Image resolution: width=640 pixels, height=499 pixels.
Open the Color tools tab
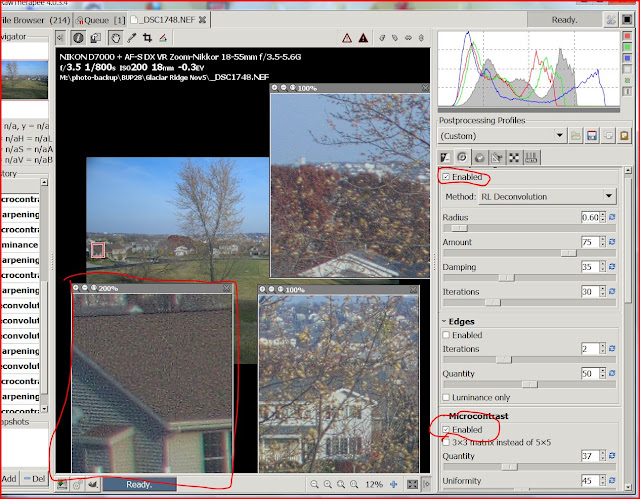[480, 157]
